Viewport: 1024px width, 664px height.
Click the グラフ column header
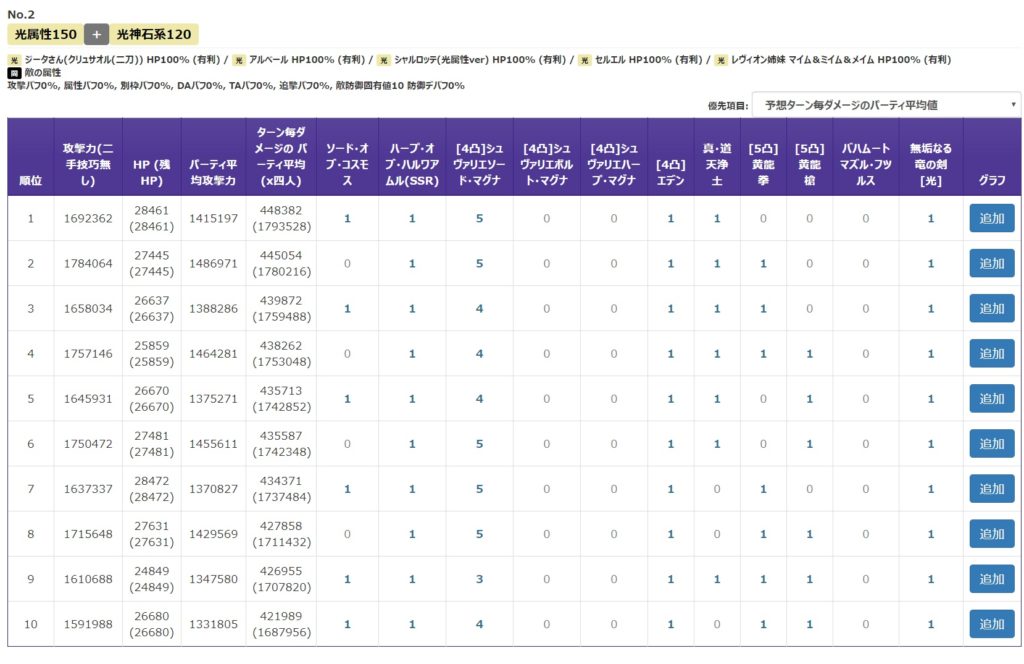[x=991, y=180]
